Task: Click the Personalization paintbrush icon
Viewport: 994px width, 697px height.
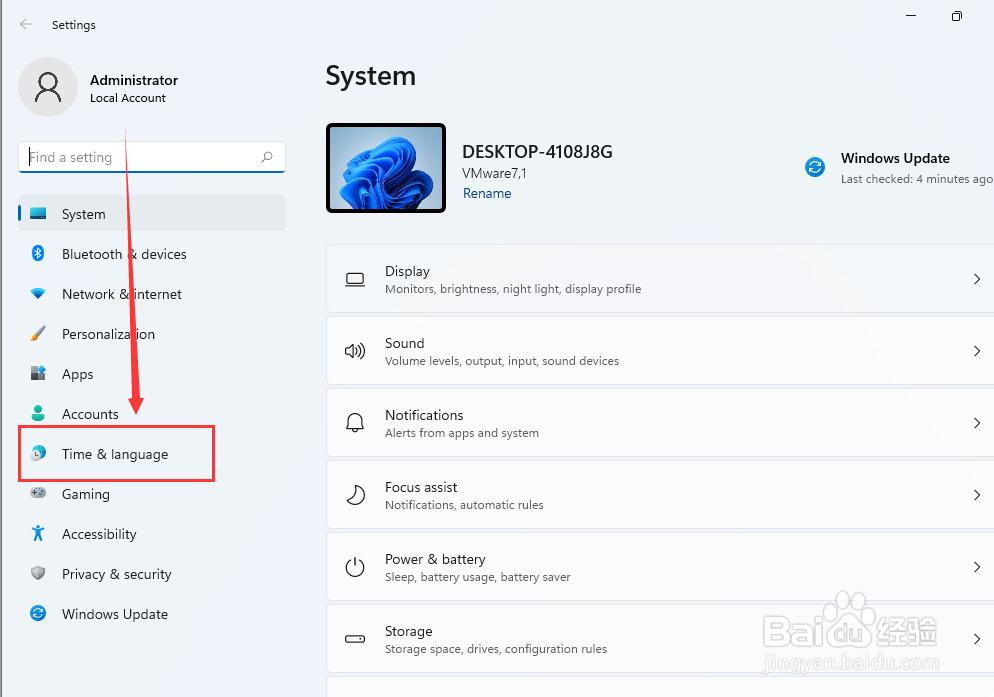Action: pyautogui.click(x=38, y=333)
